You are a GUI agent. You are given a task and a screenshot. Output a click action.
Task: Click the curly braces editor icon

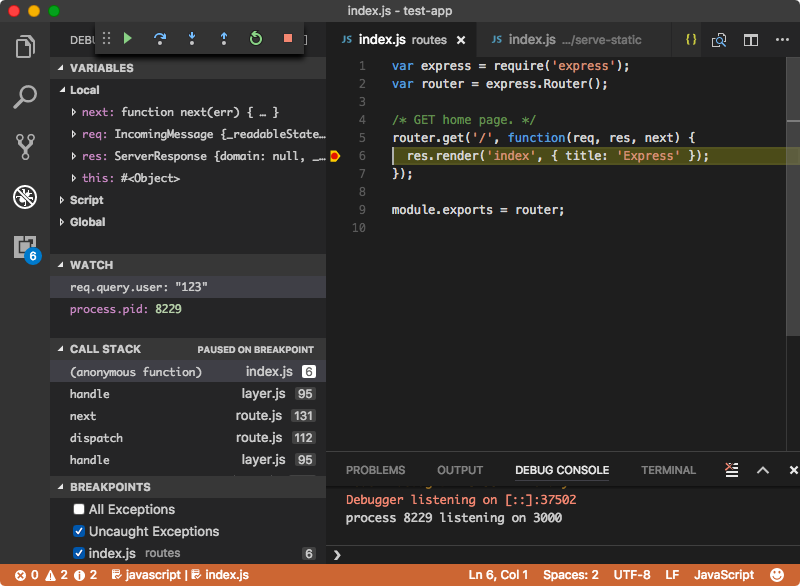pos(691,39)
